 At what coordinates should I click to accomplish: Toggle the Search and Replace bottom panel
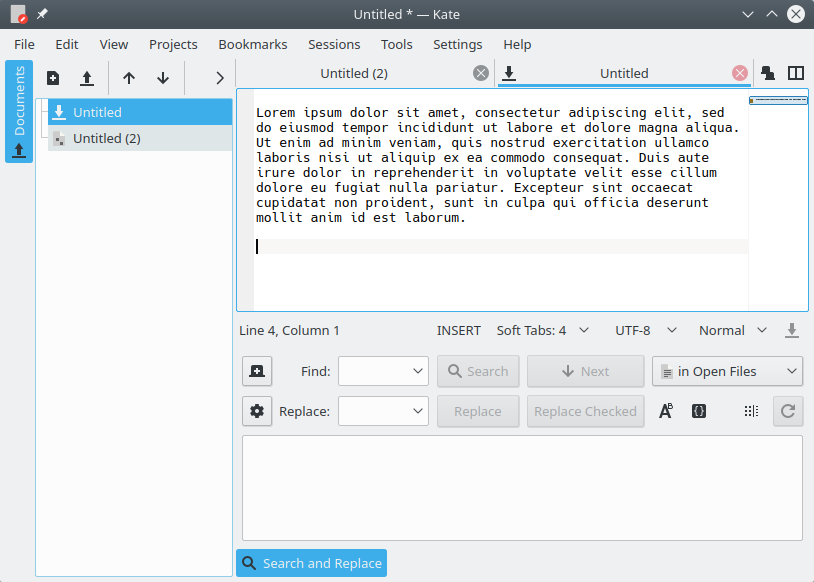tap(311, 563)
